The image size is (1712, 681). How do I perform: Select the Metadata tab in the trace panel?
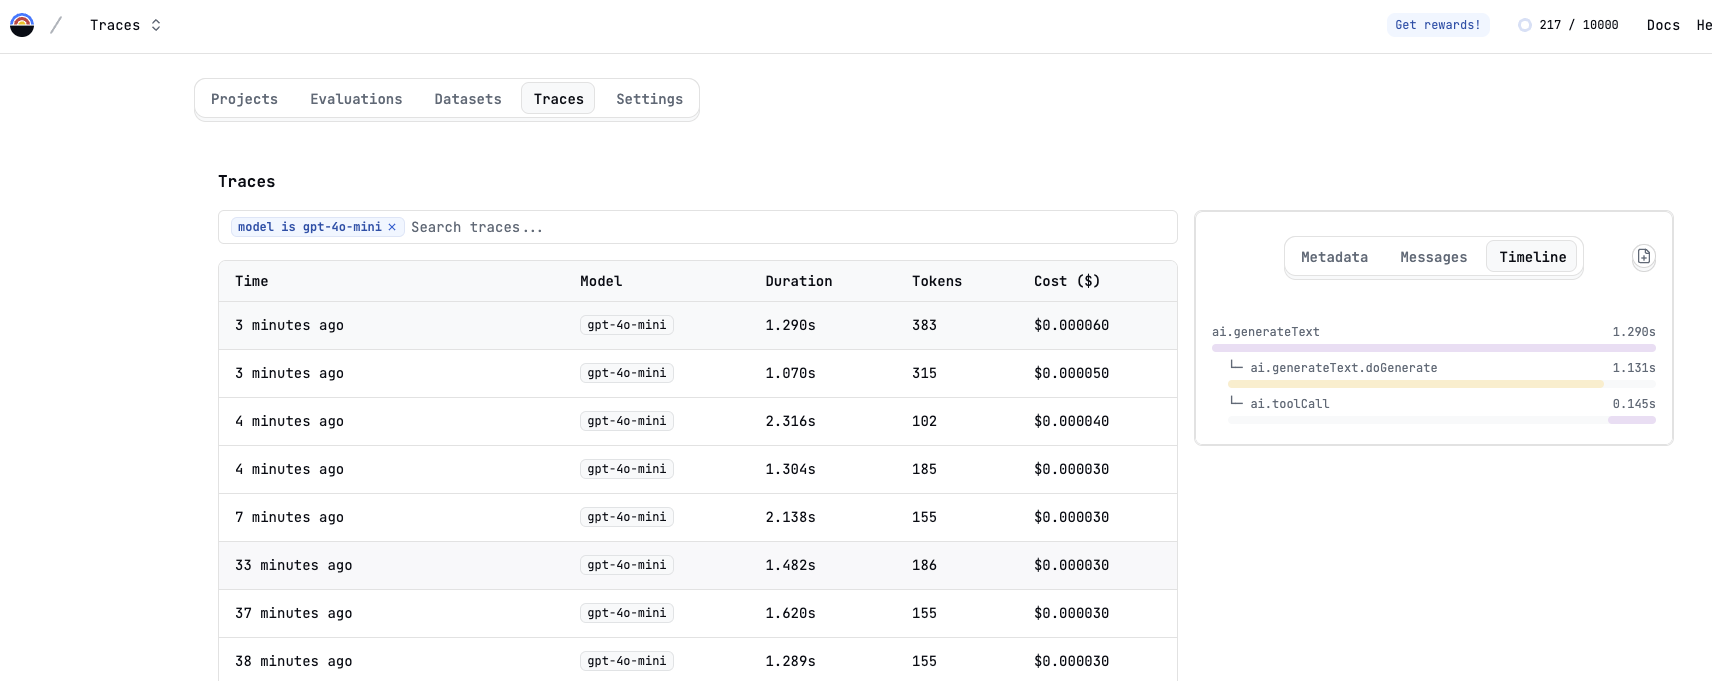(x=1334, y=257)
